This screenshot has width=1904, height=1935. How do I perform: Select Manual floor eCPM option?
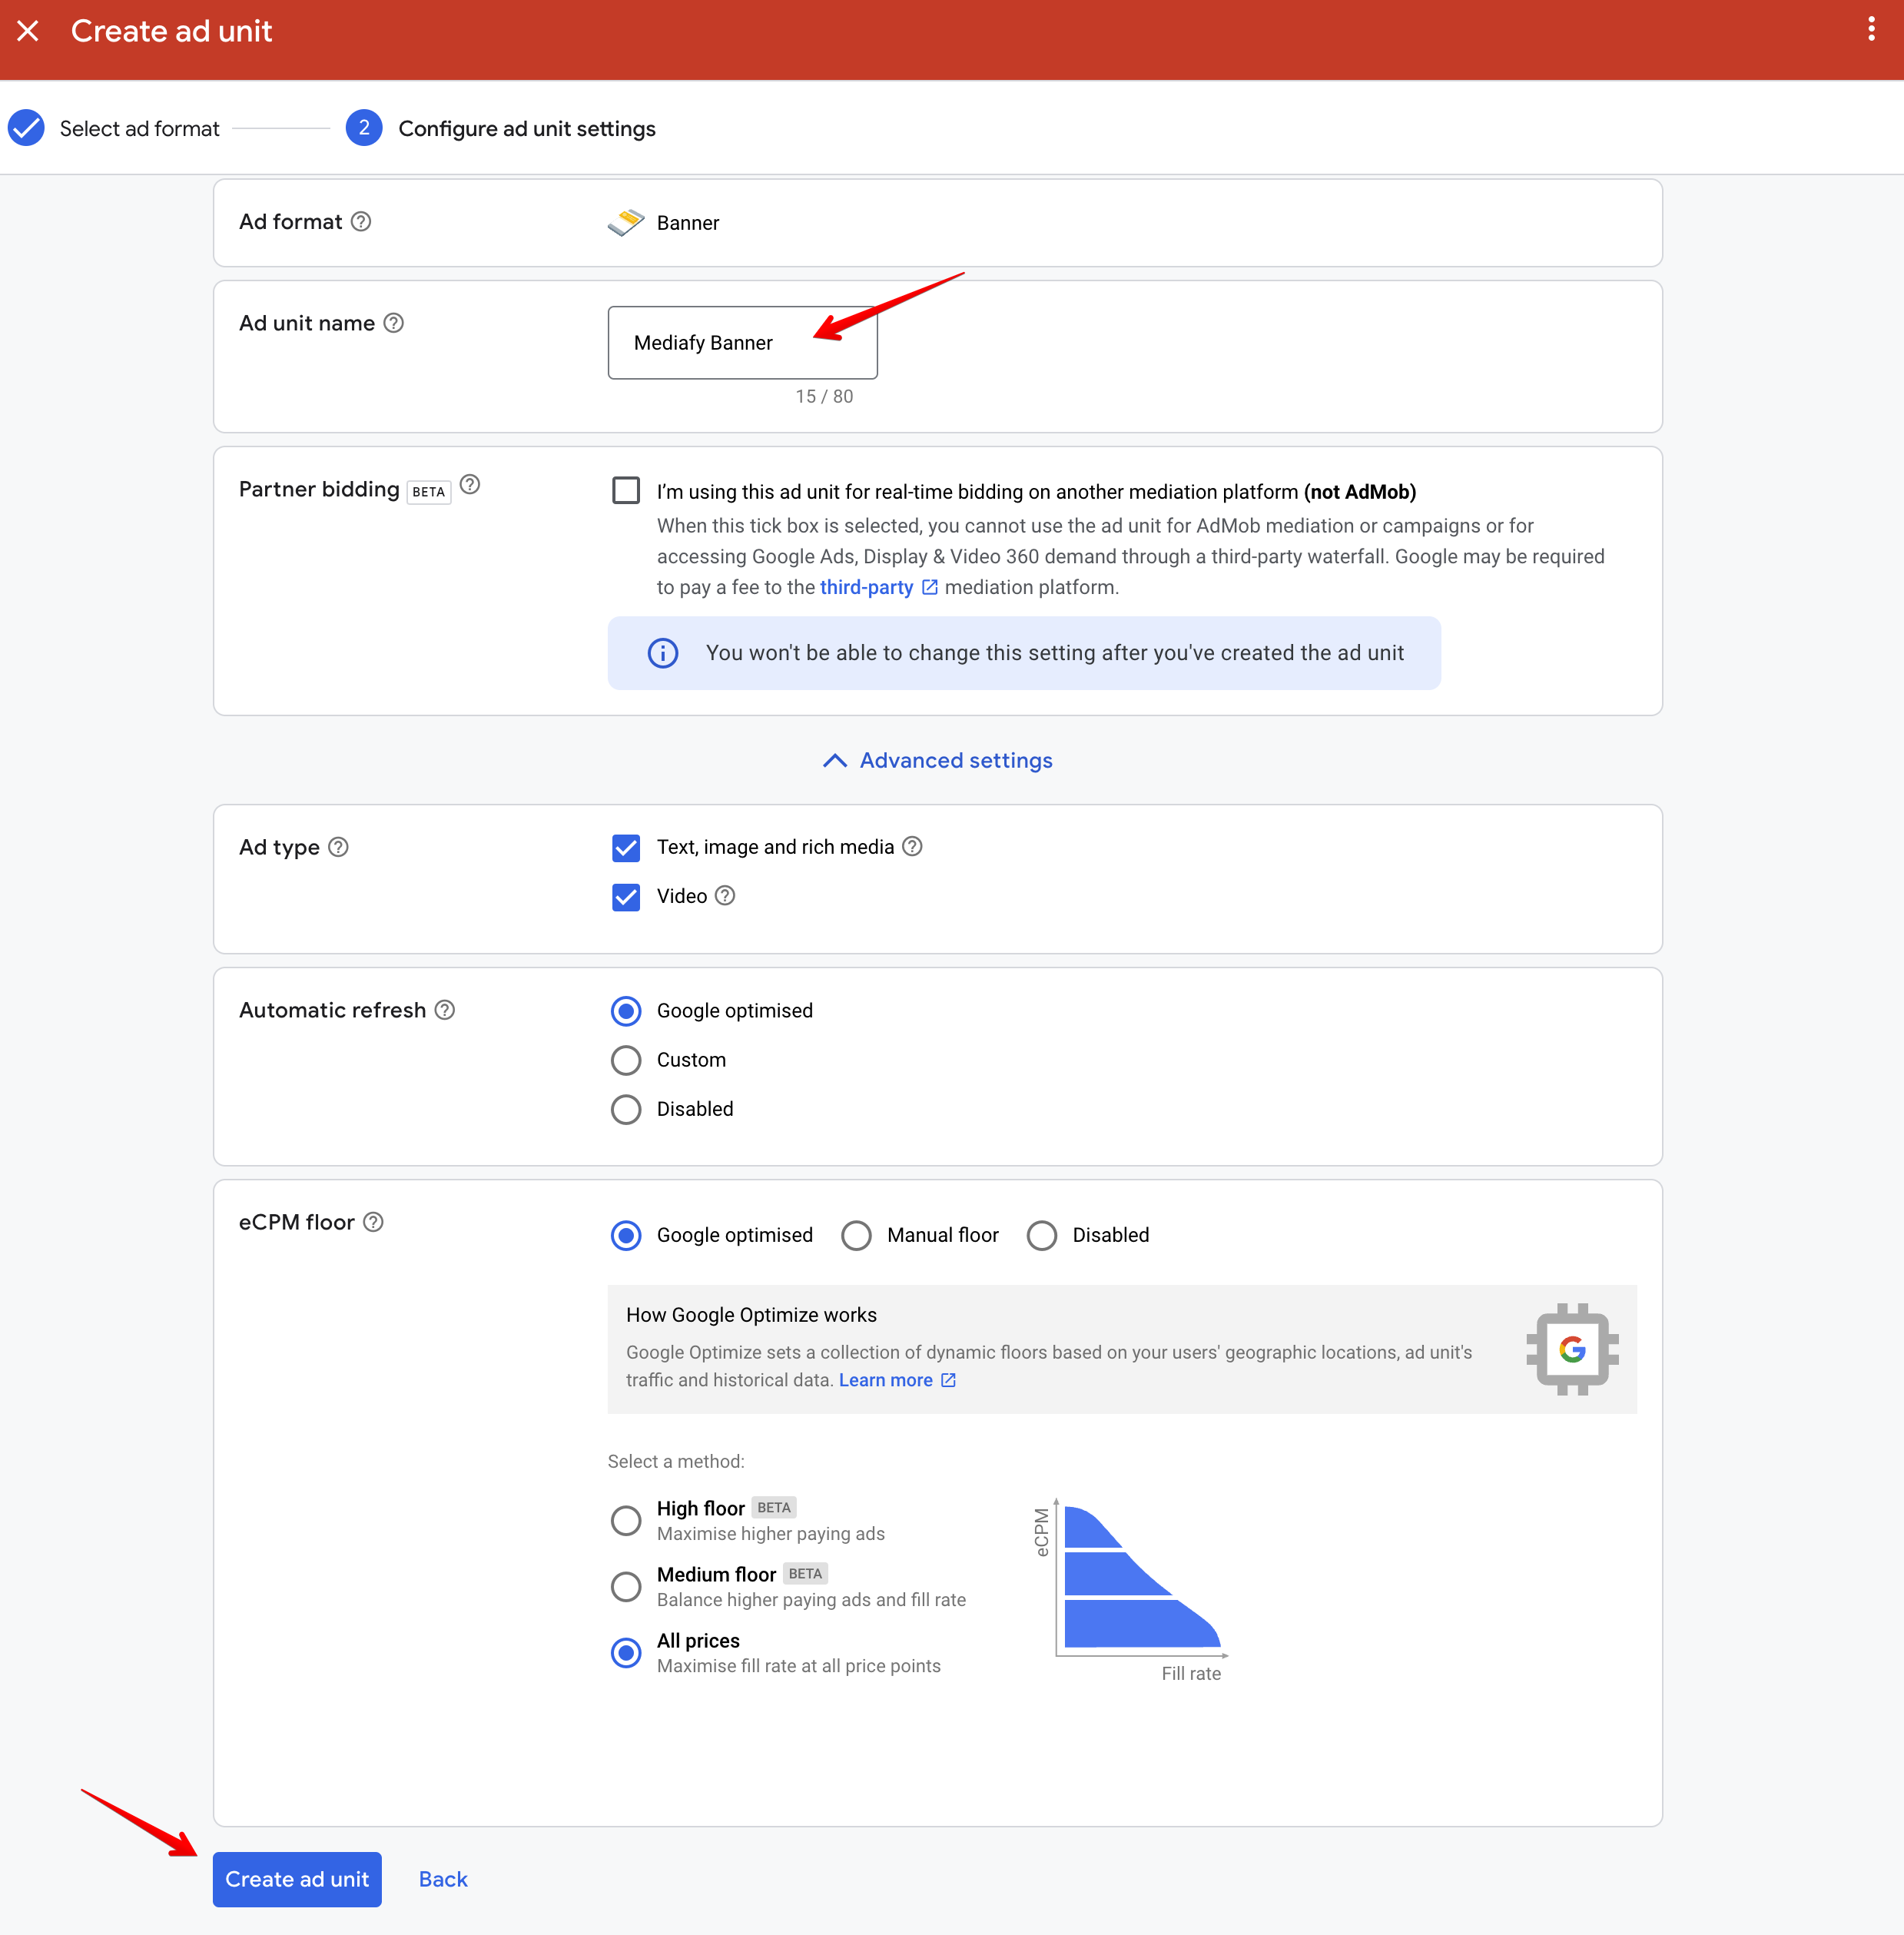point(856,1236)
